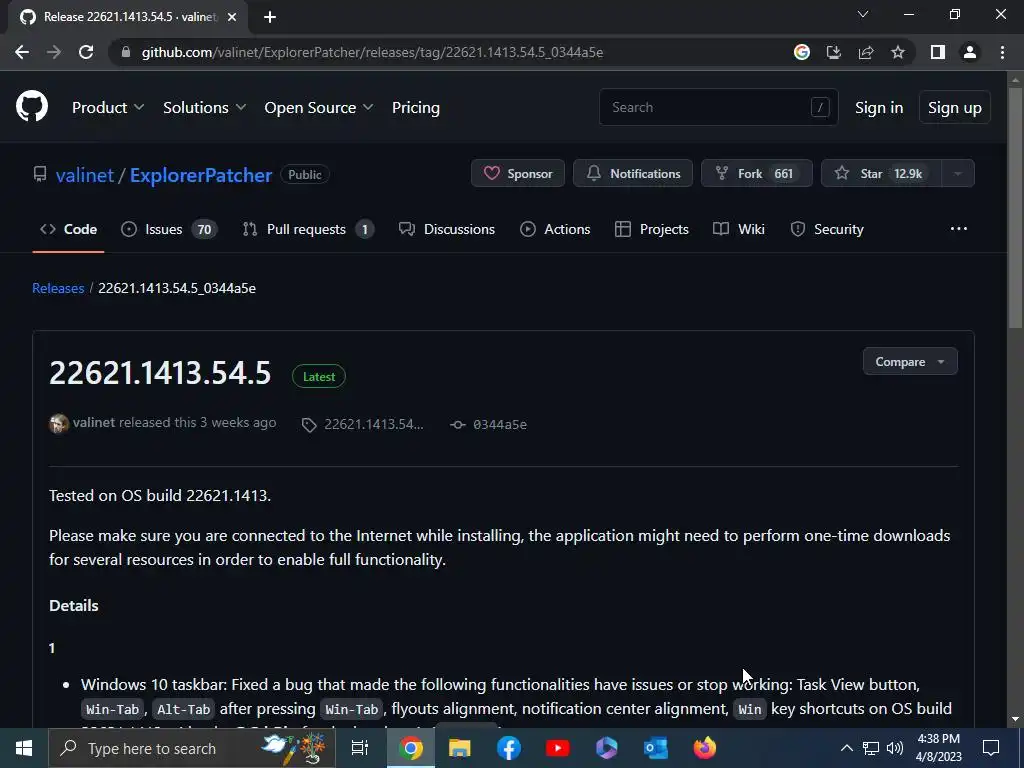Click the Sign in link
The image size is (1024, 768).
point(879,108)
